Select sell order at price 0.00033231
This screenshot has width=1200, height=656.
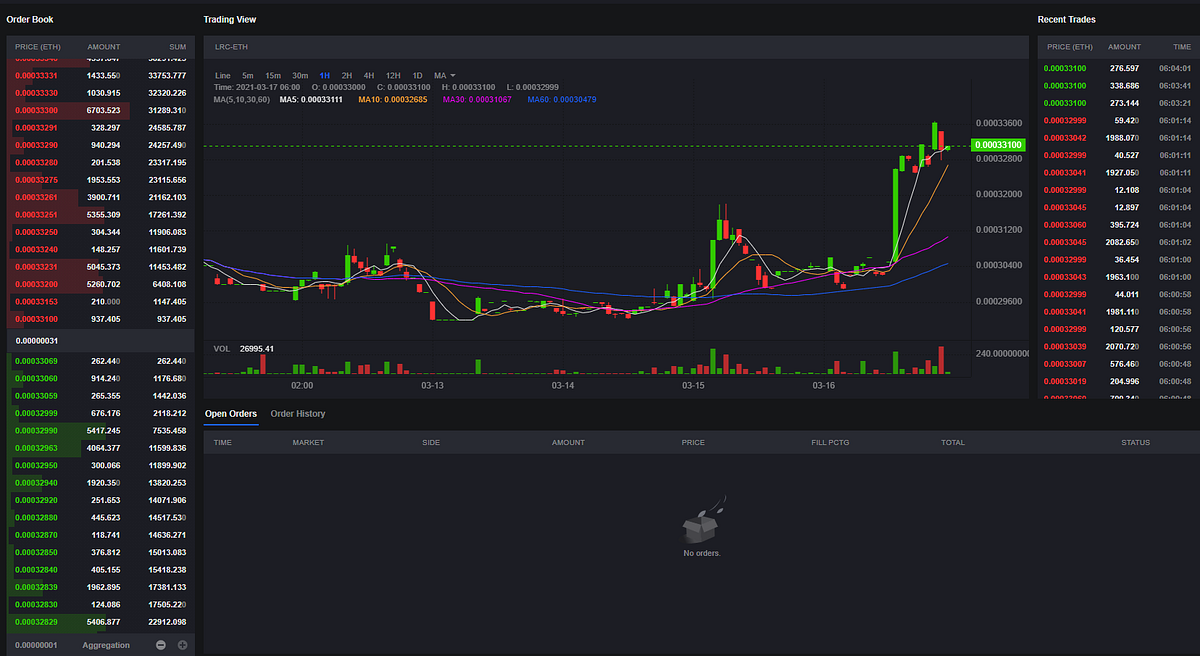[101, 267]
